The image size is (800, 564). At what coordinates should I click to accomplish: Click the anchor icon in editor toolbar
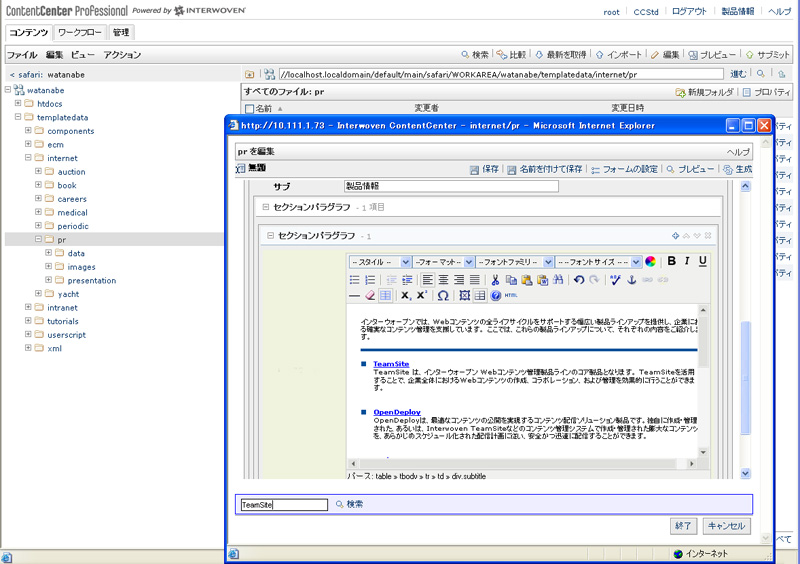tap(631, 280)
